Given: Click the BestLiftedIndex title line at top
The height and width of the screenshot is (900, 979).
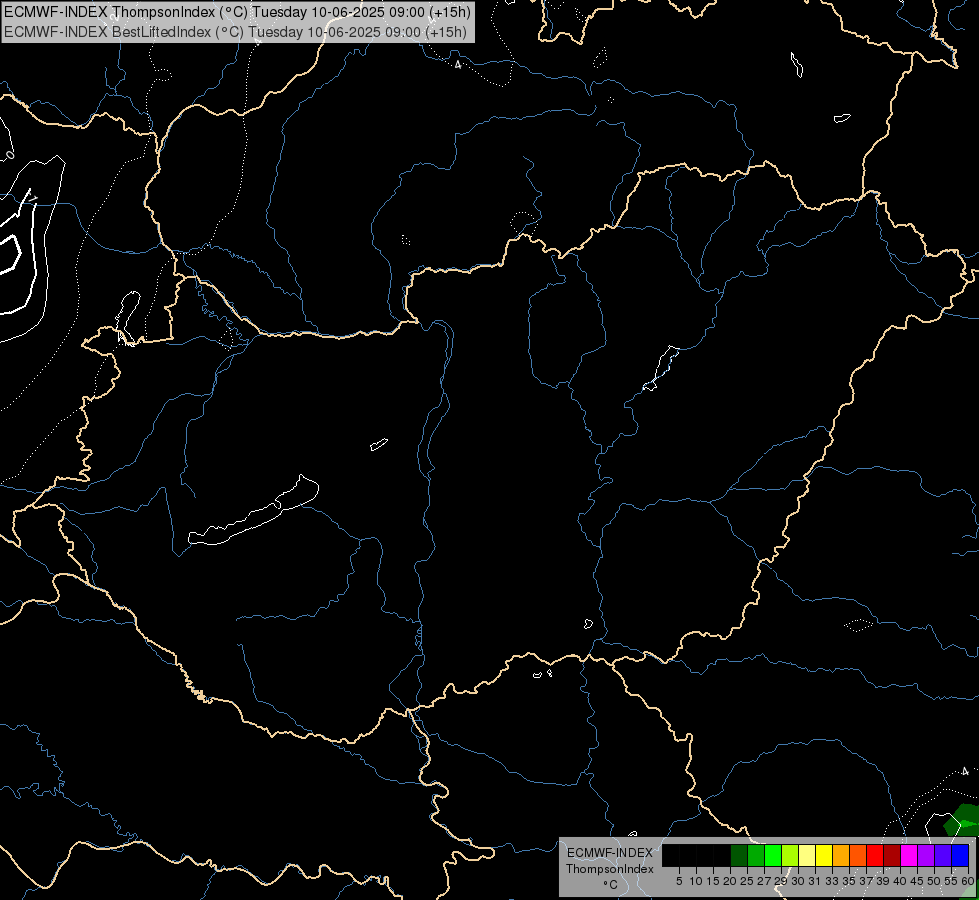Looking at the screenshot, I should tap(235, 32).
